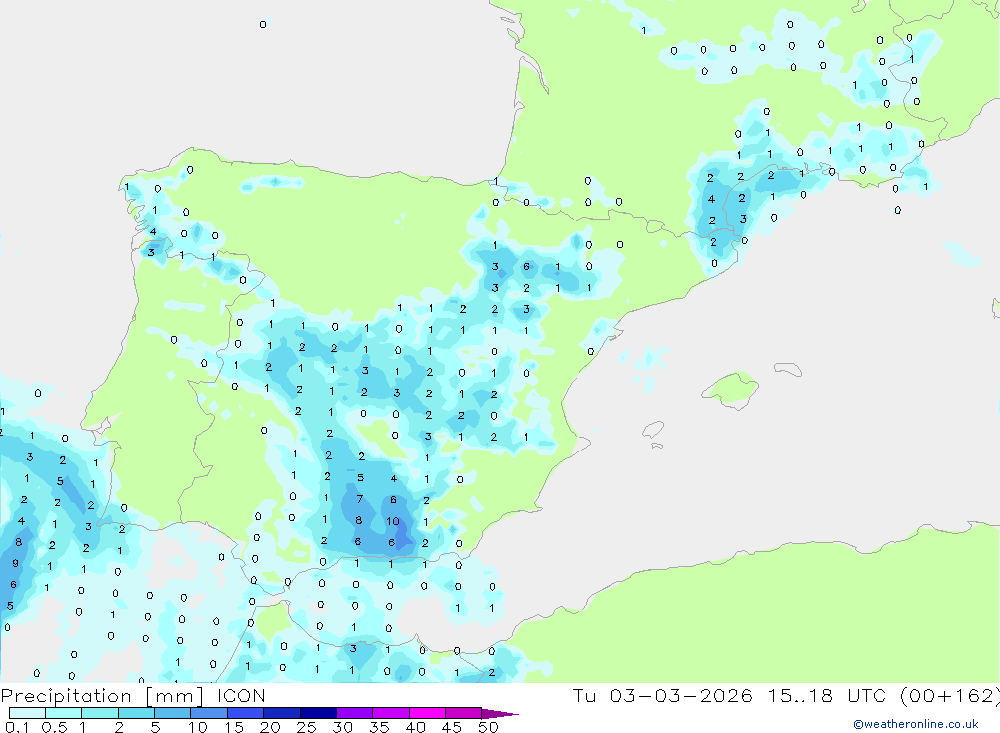1000x733 pixels.
Task: Choose the 25–30 mm navy legend swatch
Action: [318, 713]
